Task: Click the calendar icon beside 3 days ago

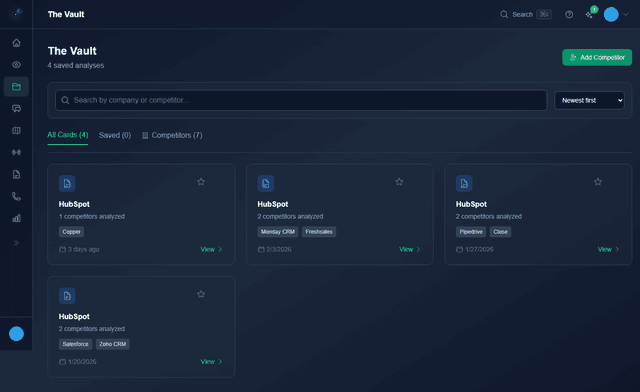Action: (x=62, y=249)
